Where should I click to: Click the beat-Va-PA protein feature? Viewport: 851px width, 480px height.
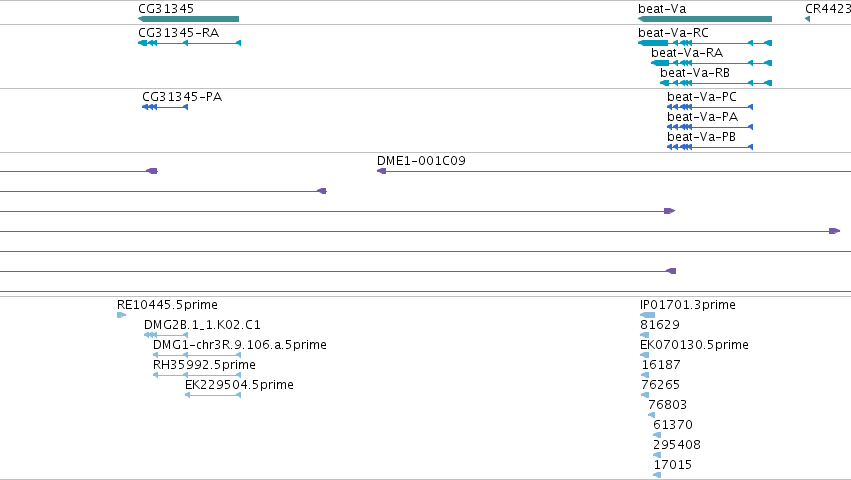[x=710, y=127]
